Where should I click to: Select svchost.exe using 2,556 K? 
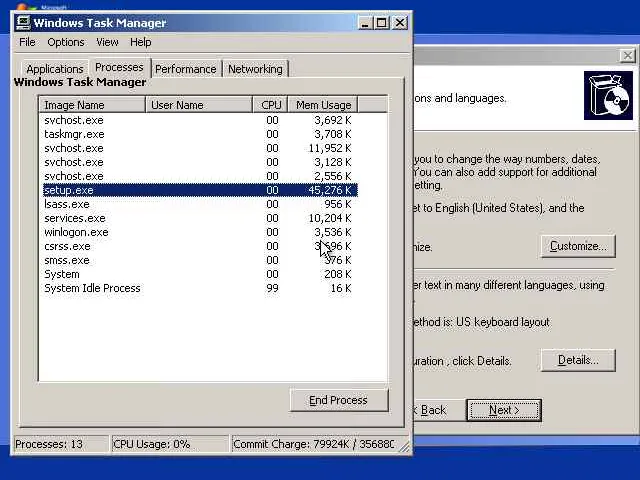pos(200,176)
